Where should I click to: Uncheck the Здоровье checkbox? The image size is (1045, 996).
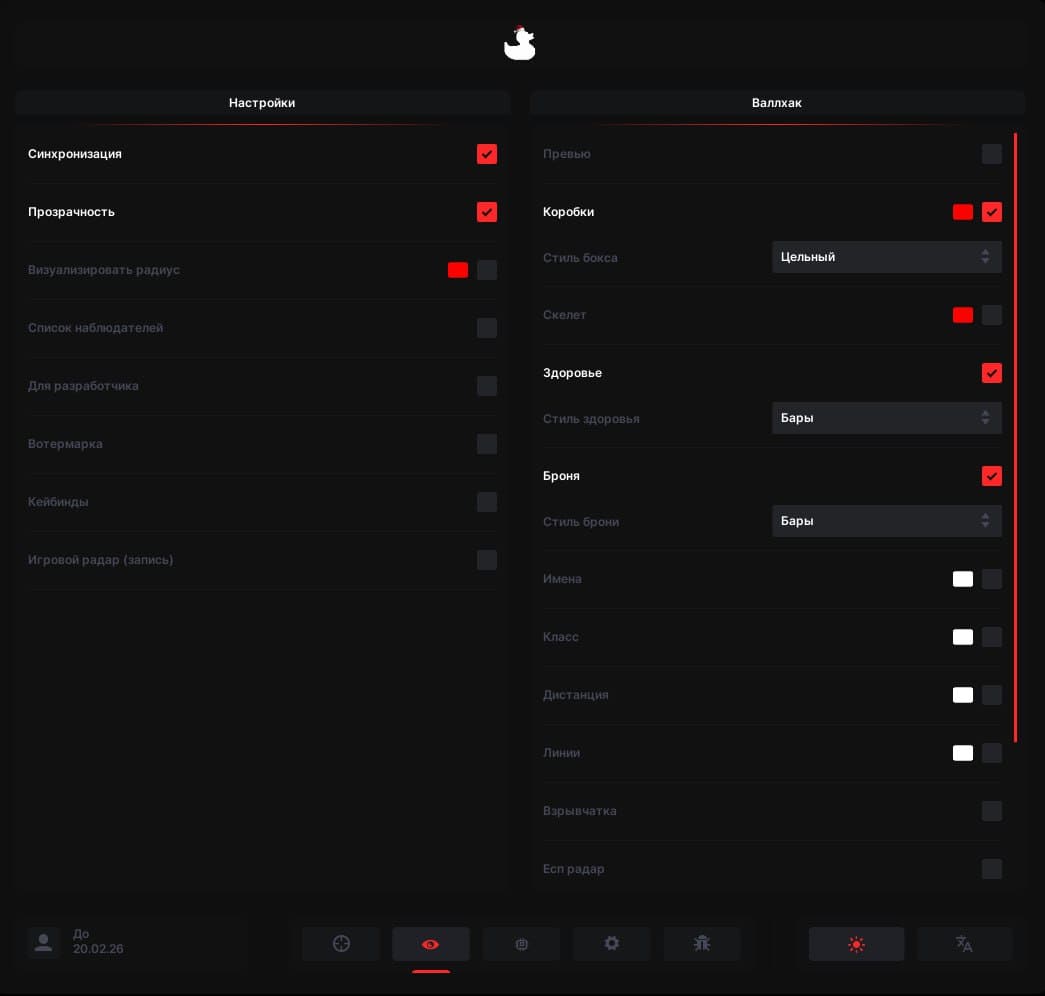click(992, 373)
